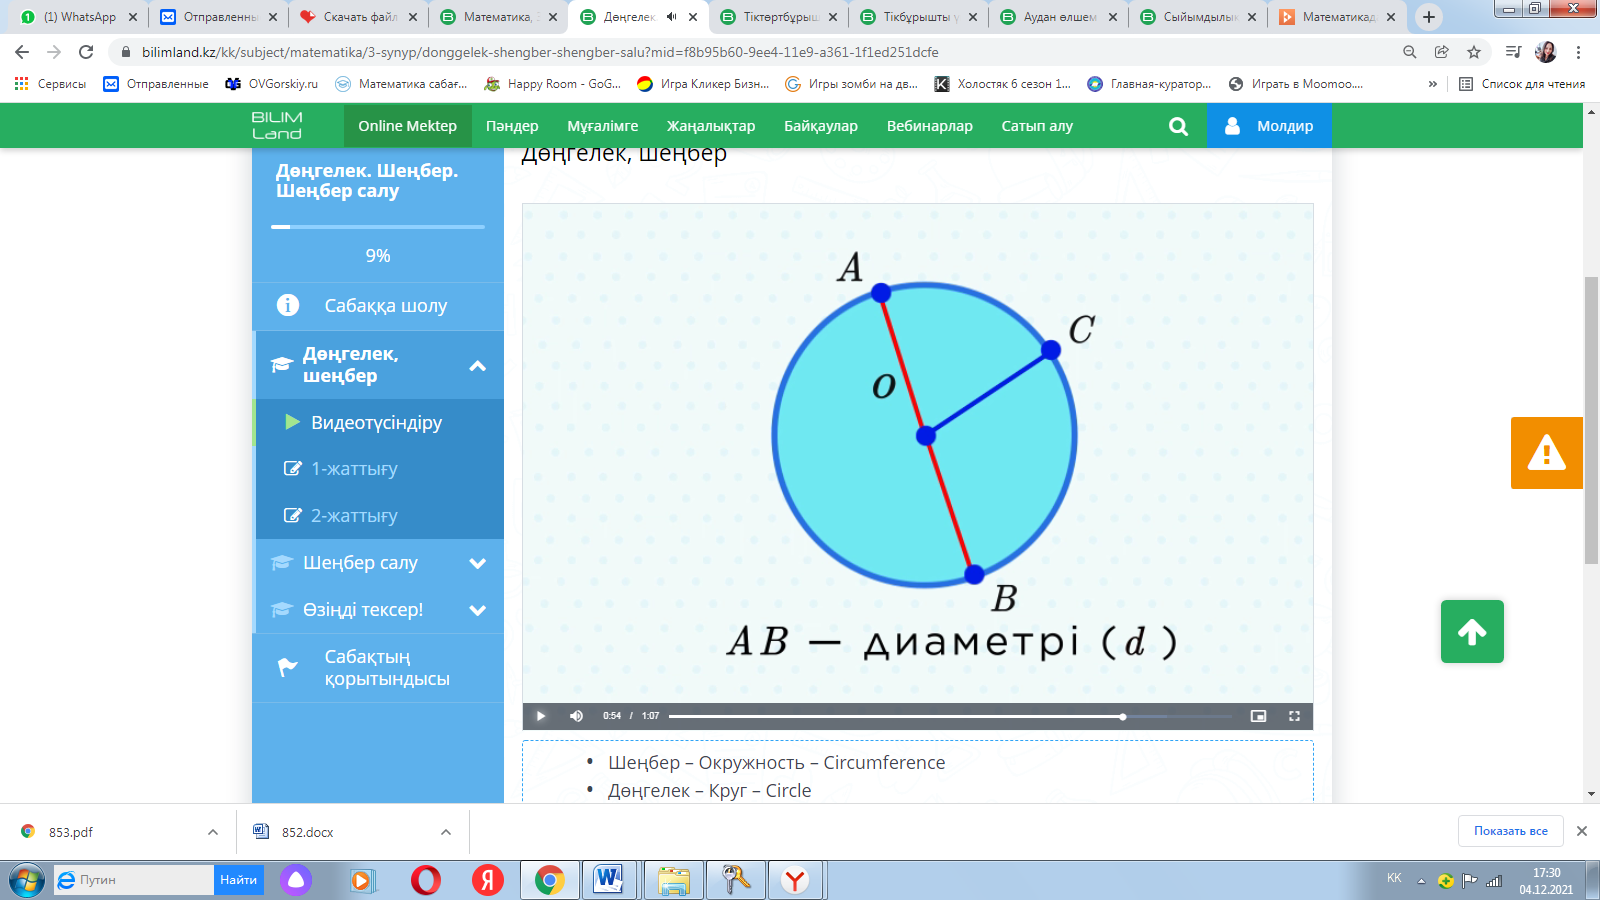The image size is (1600, 900).
Task: Click the Сатып алу link
Action: (x=1037, y=126)
